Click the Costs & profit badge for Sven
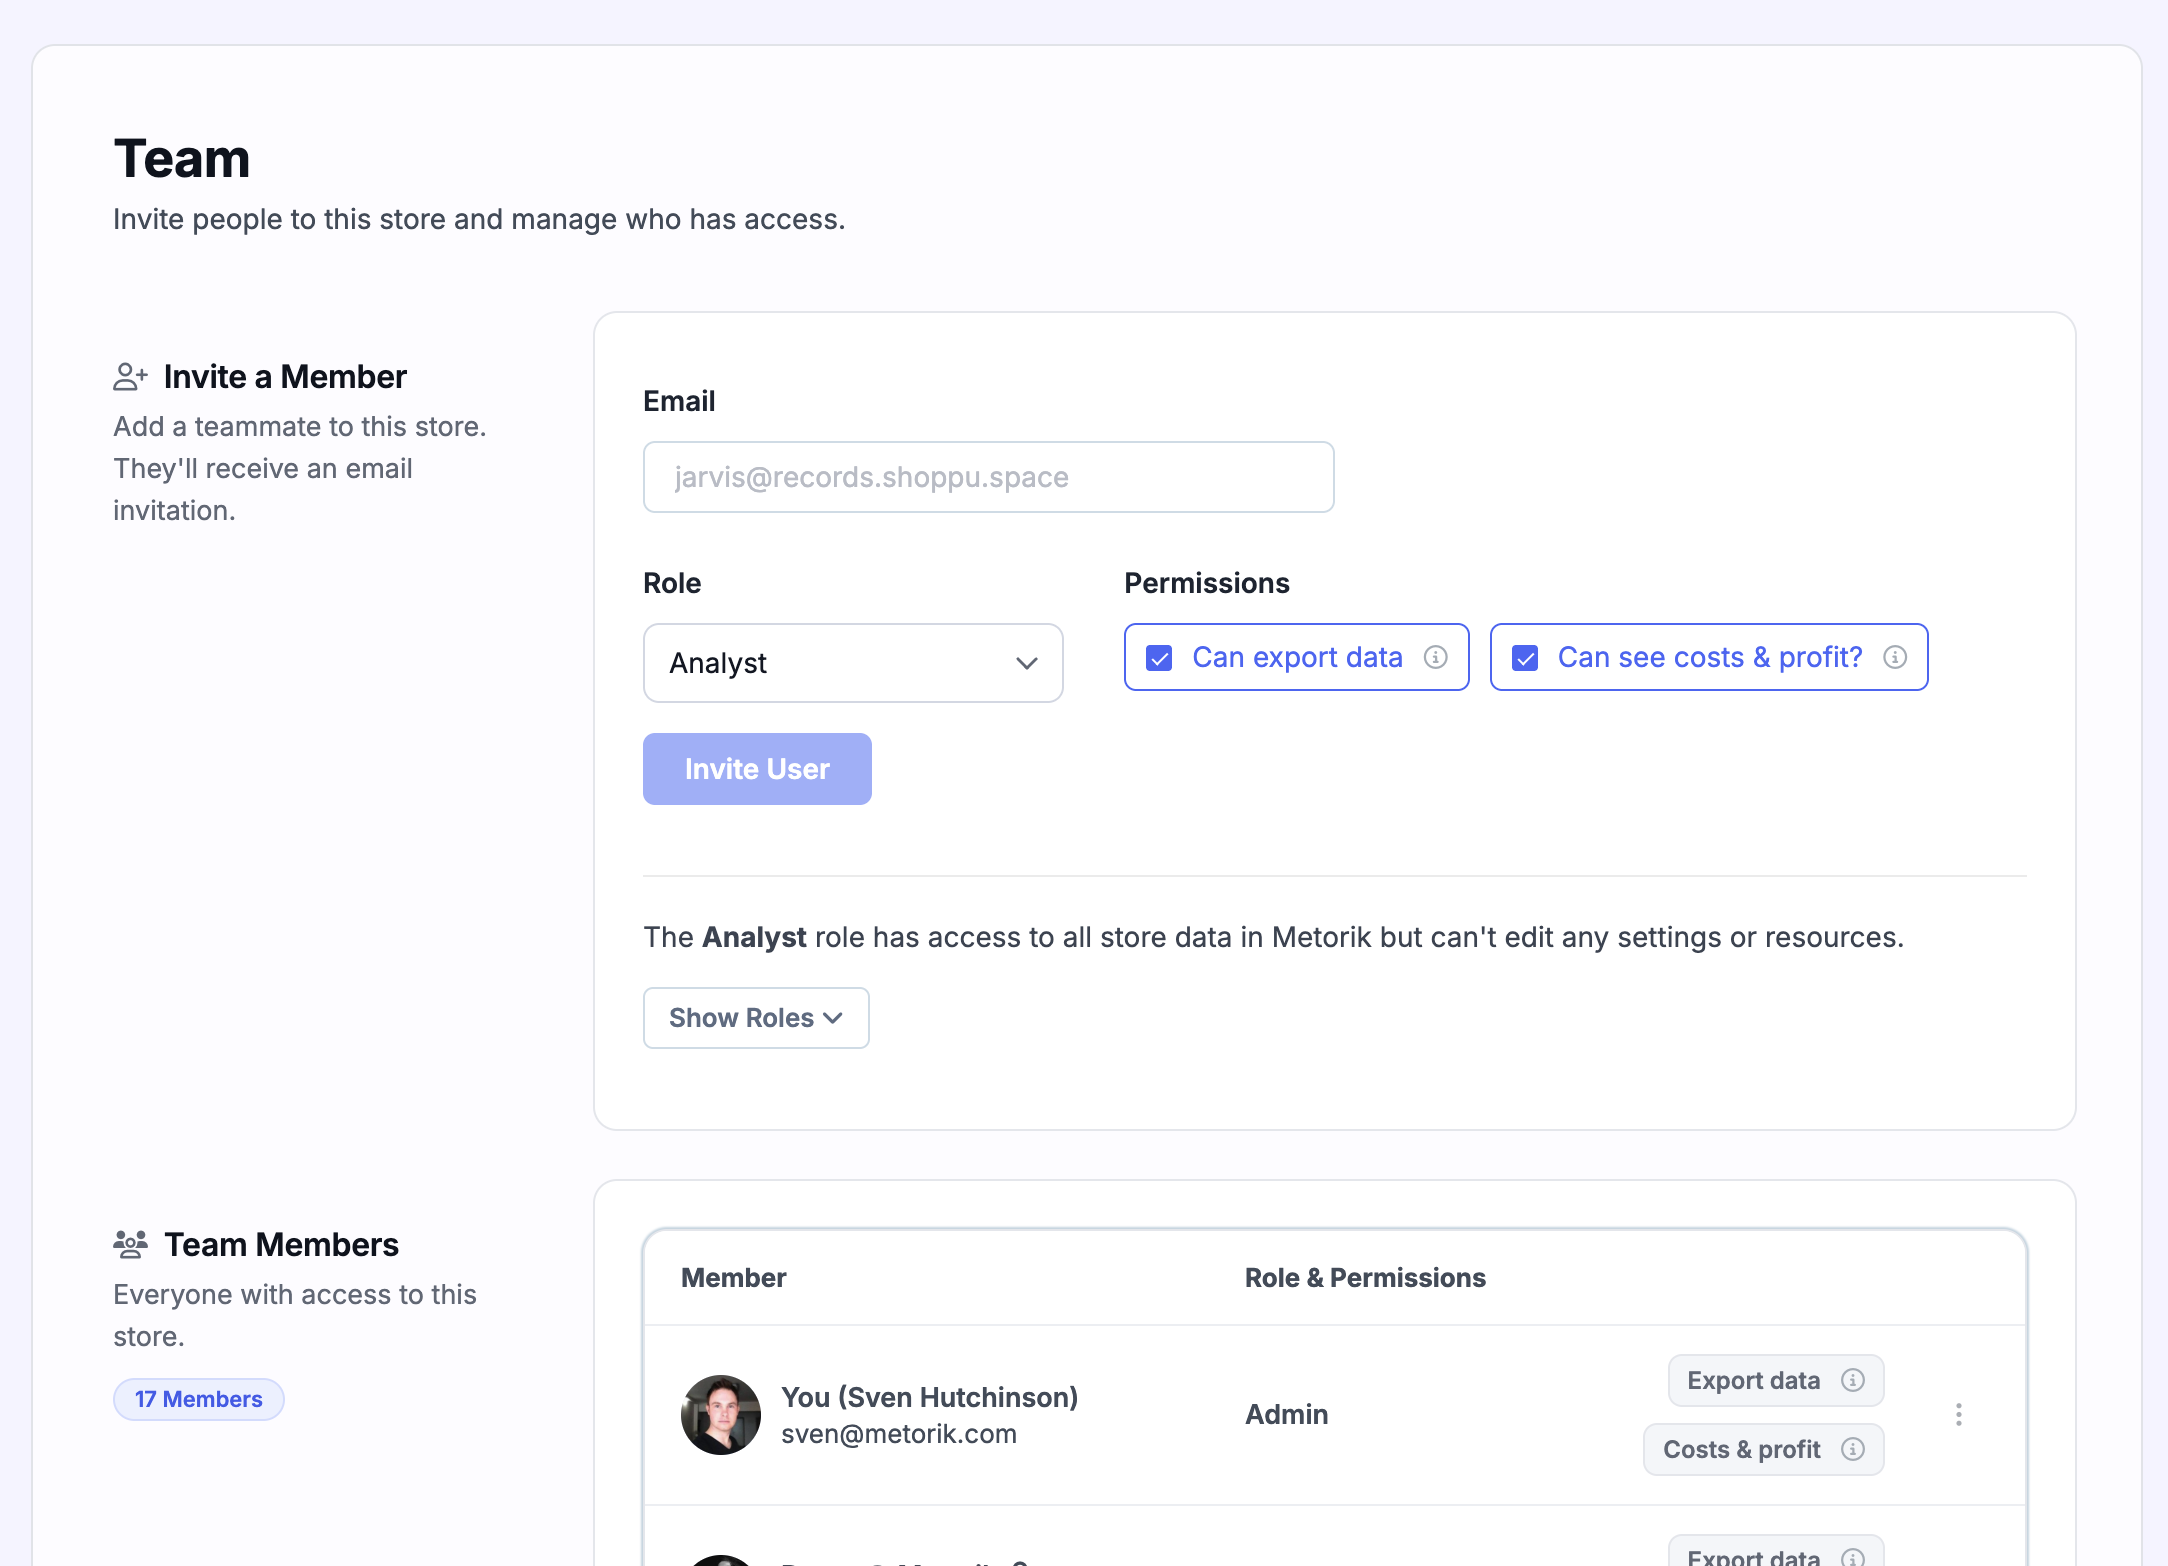The image size is (2168, 1566). [x=1764, y=1449]
